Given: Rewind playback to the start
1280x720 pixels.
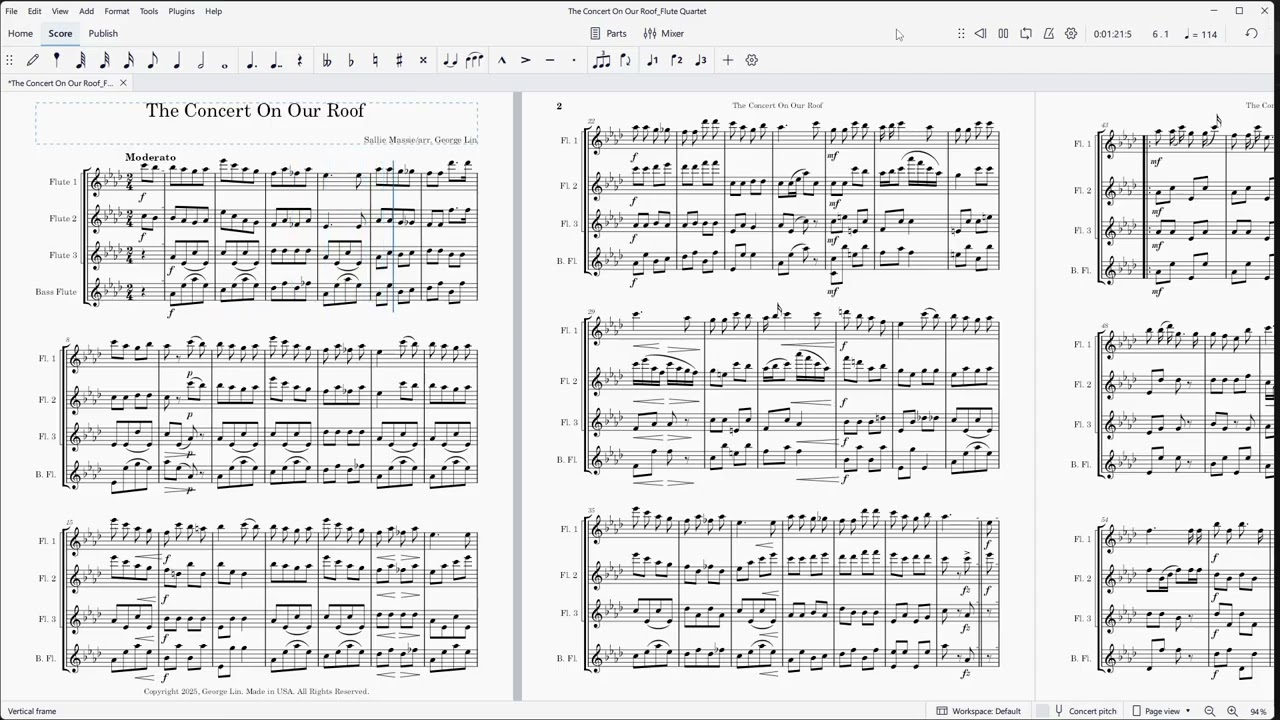Looking at the screenshot, I should pyautogui.click(x=981, y=34).
